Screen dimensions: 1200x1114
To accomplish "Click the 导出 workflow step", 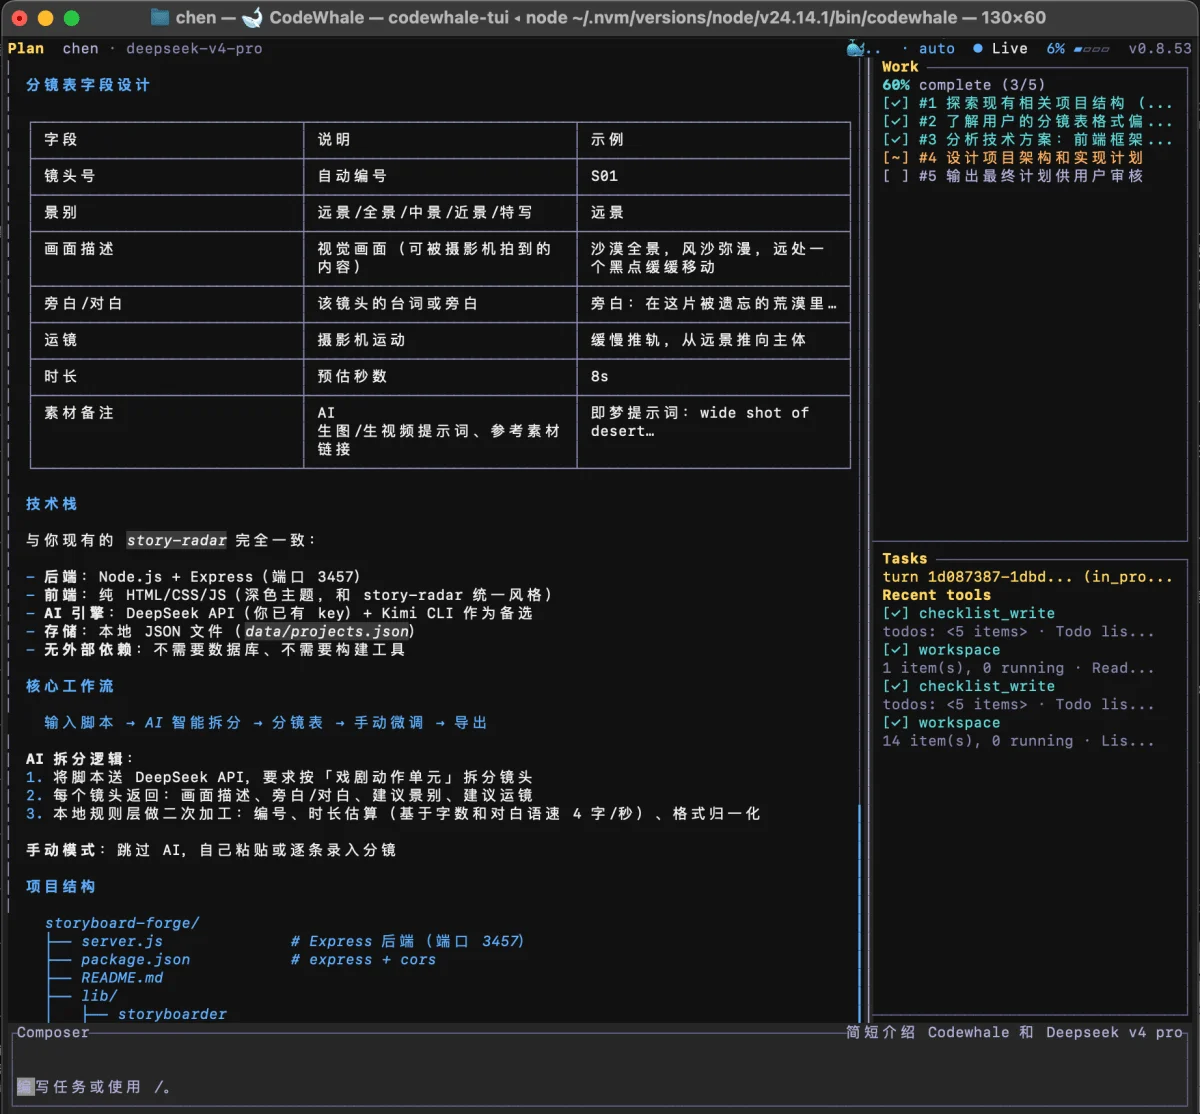I will click(470, 722).
